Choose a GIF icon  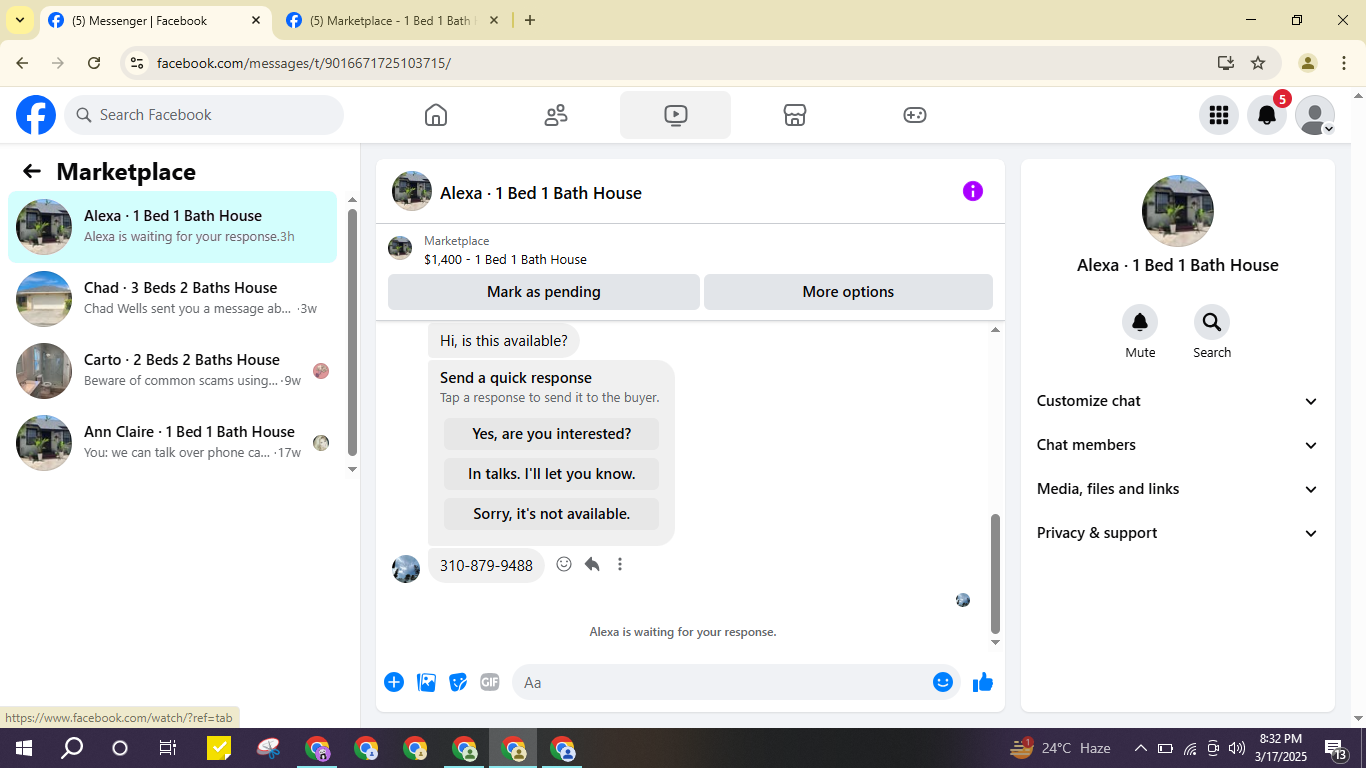490,682
